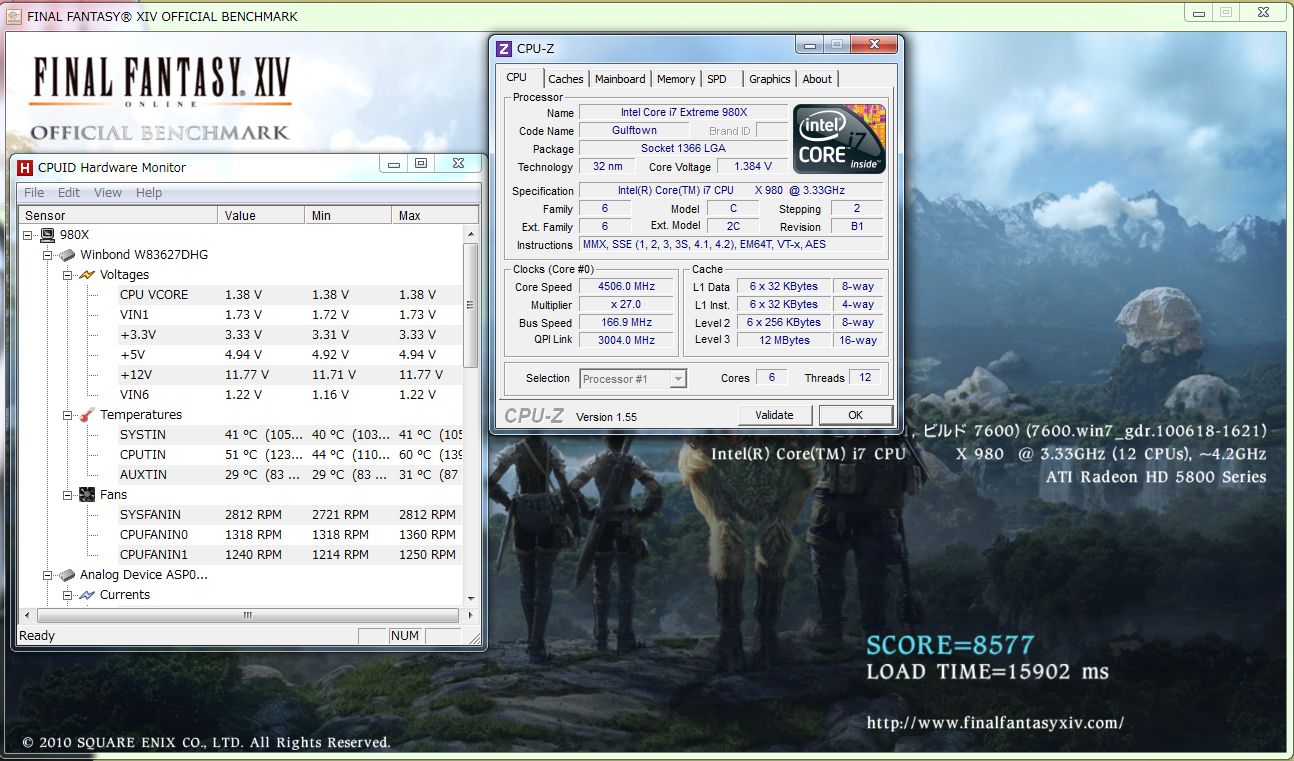
Task: Select the +3.3V voltage row
Action: [x=290, y=335]
